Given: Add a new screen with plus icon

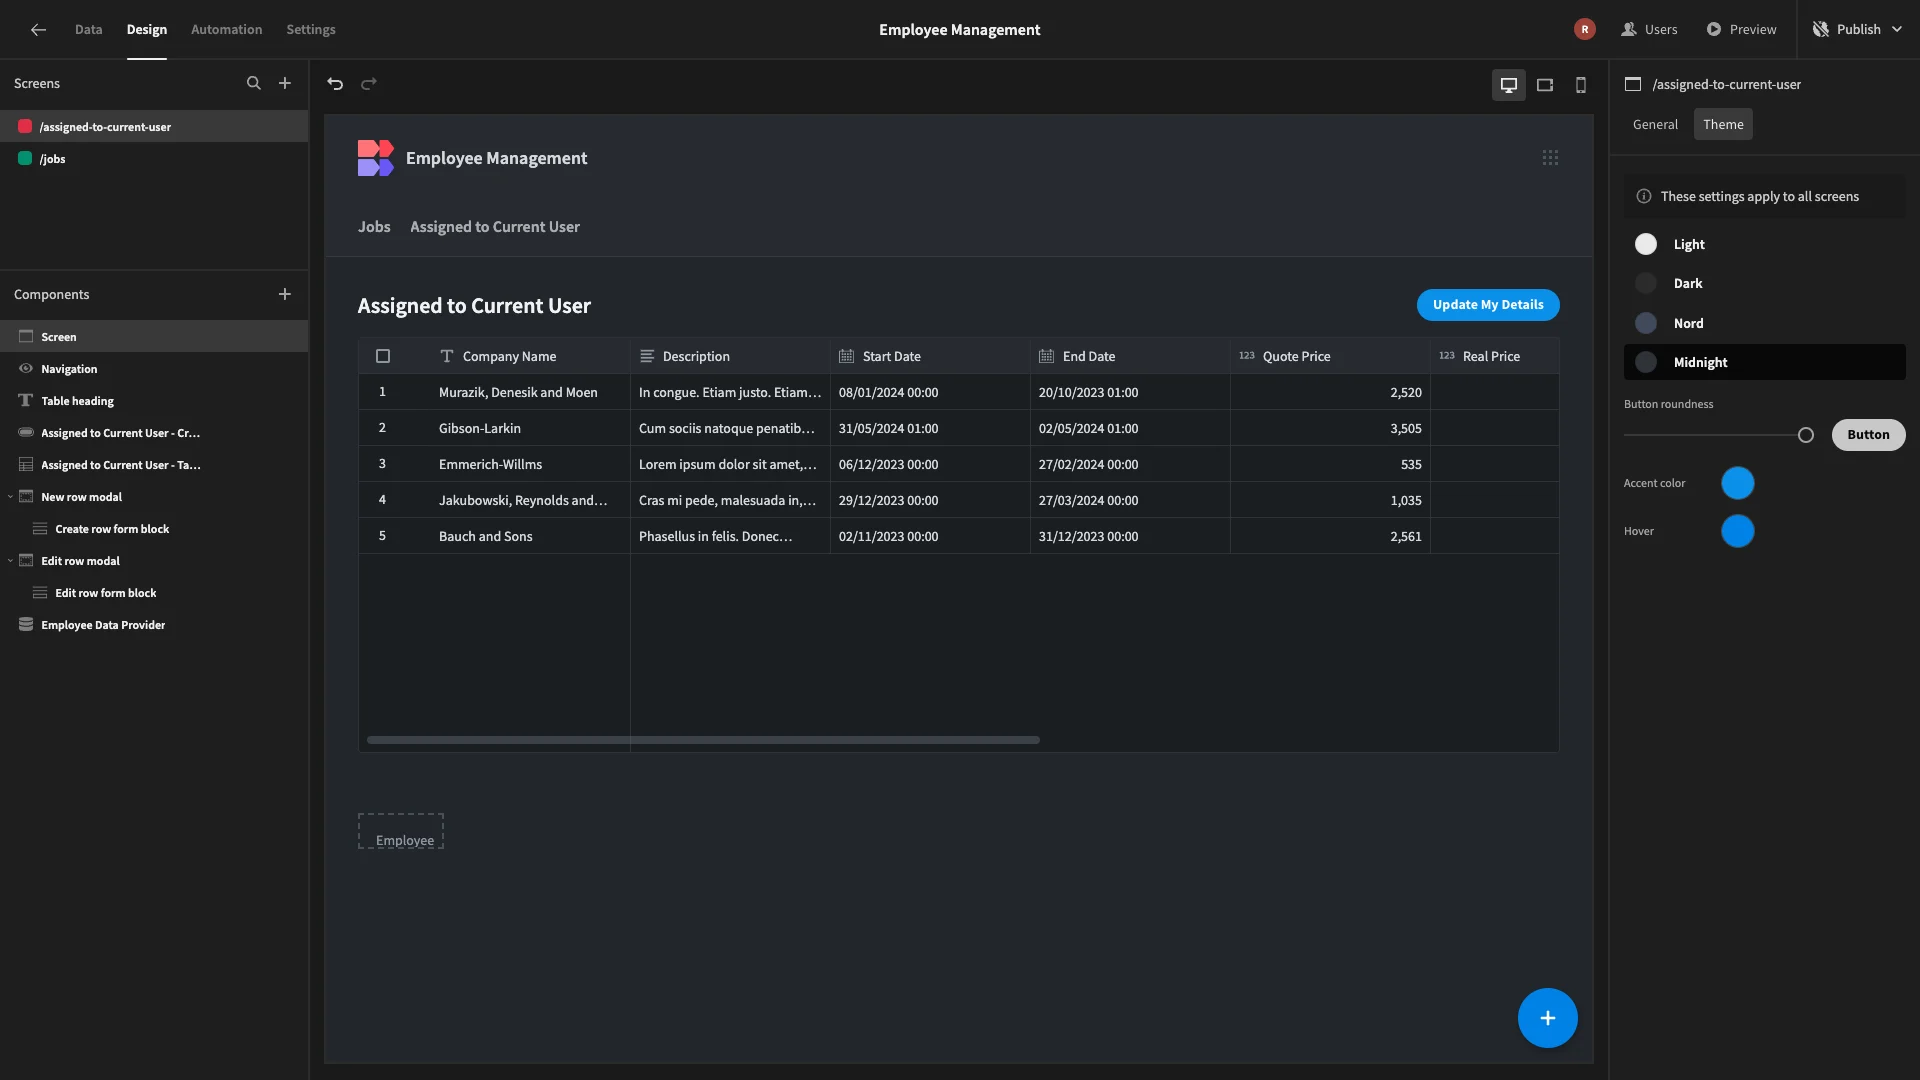Looking at the screenshot, I should pyautogui.click(x=285, y=84).
